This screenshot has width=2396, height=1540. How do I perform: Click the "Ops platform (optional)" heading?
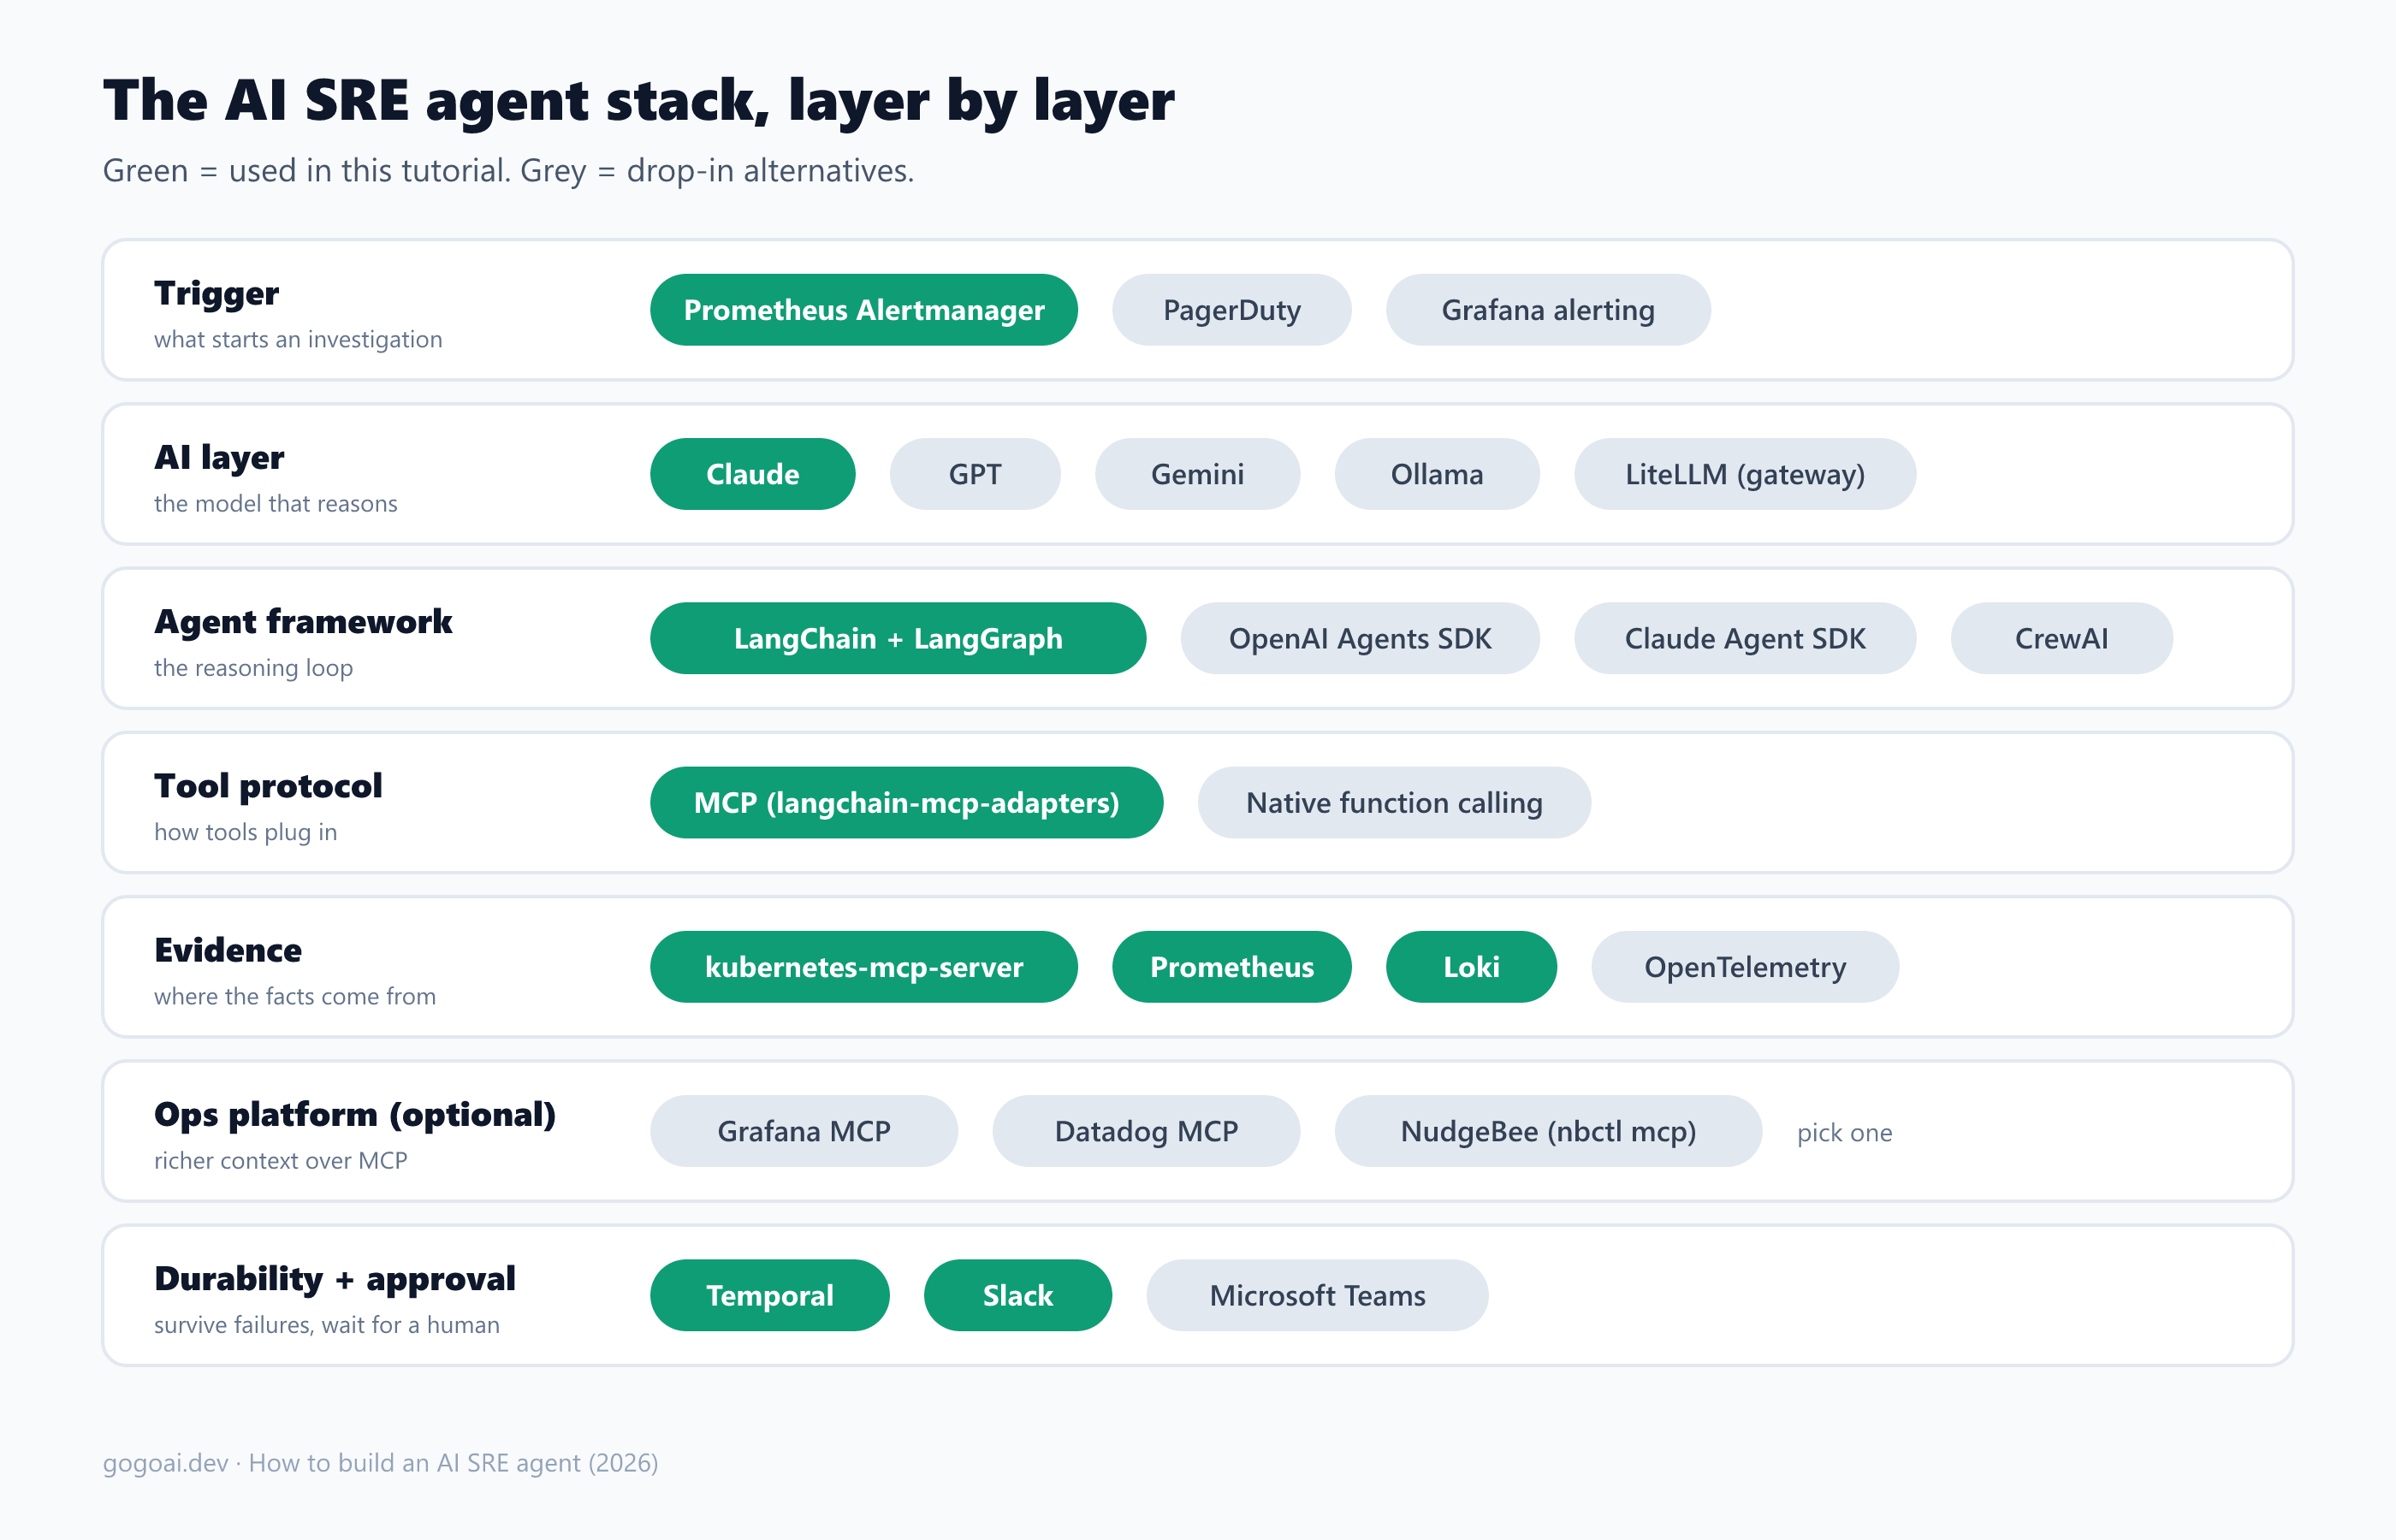pos(355,1115)
